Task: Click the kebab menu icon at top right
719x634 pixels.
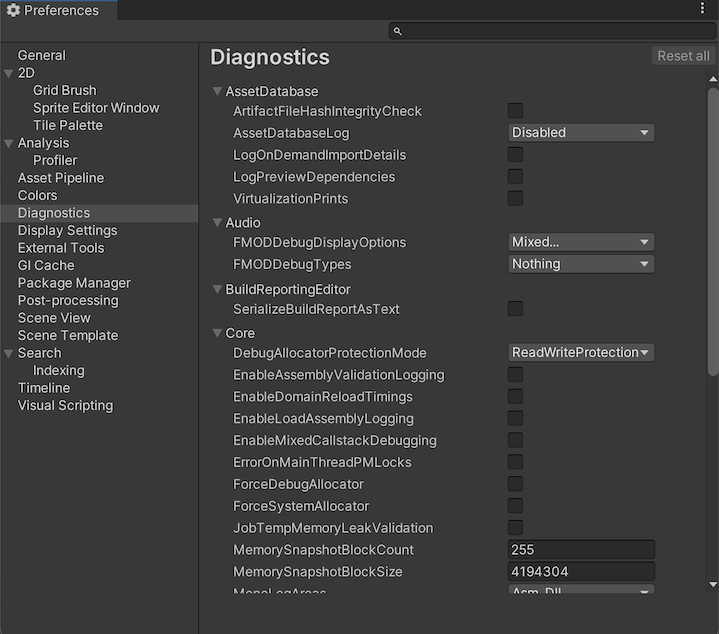Action: coord(703,9)
